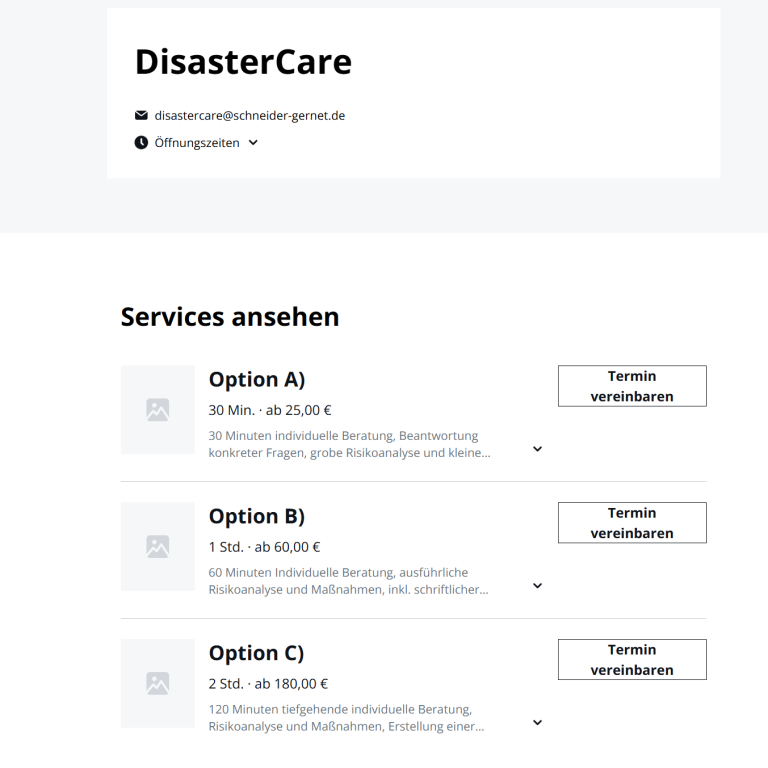Screen dimensions: 768x768
Task: Select Termin vereinbaren for Option C
Action: (x=632, y=659)
